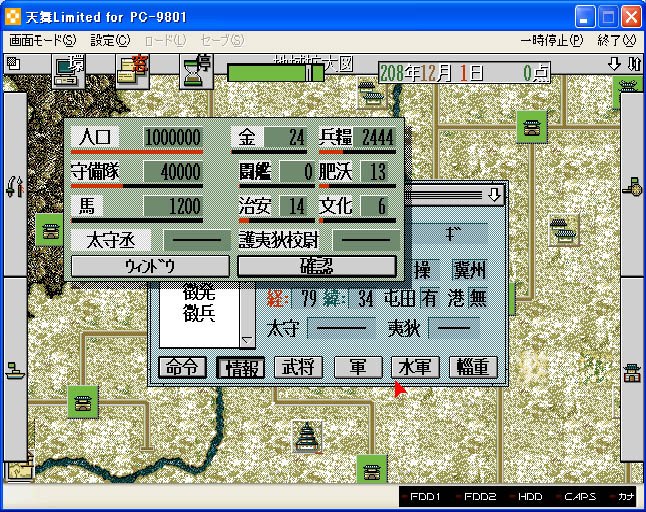
Task: Open the 画面モード(S) menu
Action: (x=41, y=41)
